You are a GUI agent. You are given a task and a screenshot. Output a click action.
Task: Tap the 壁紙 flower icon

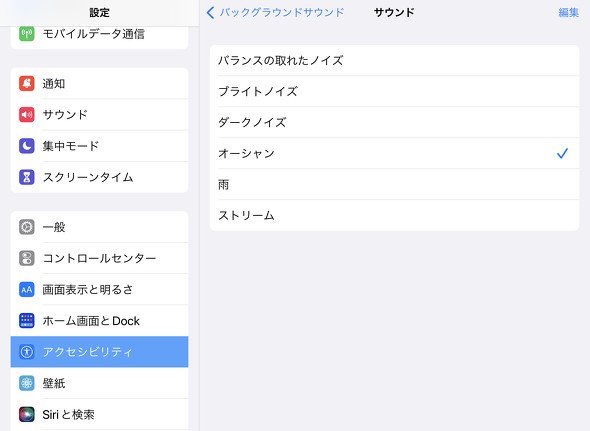[x=27, y=383]
